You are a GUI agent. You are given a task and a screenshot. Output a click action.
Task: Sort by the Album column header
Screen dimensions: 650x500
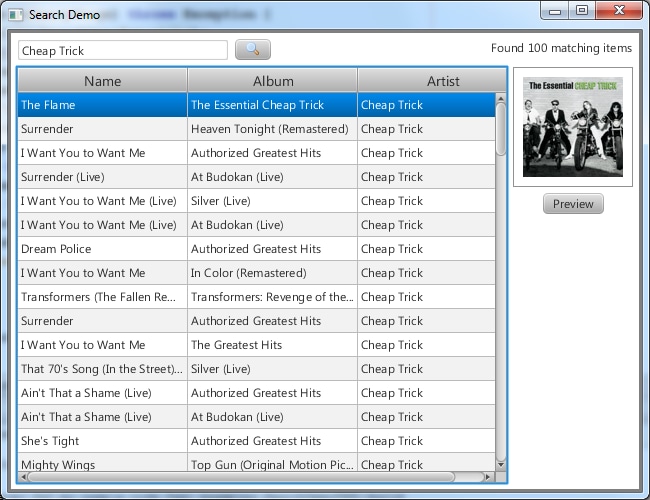point(273,80)
